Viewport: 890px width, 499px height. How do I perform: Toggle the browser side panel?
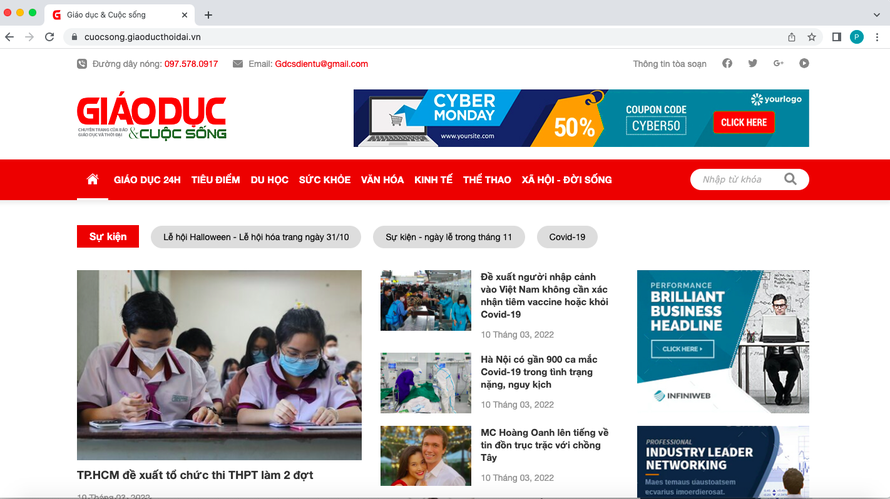(x=836, y=37)
